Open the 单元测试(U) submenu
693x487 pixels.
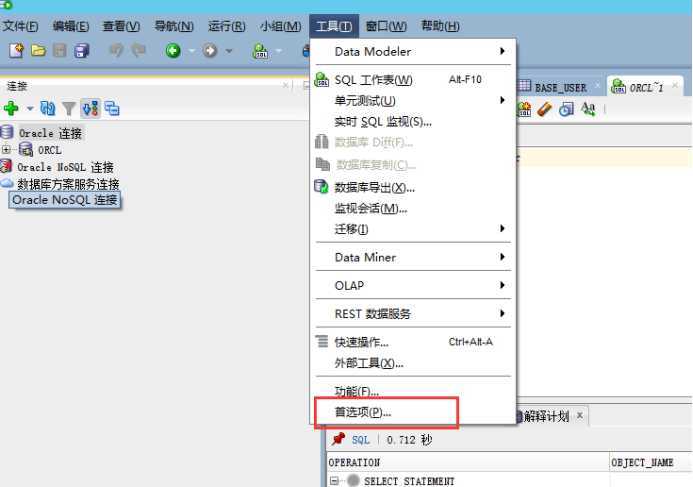pos(413,101)
